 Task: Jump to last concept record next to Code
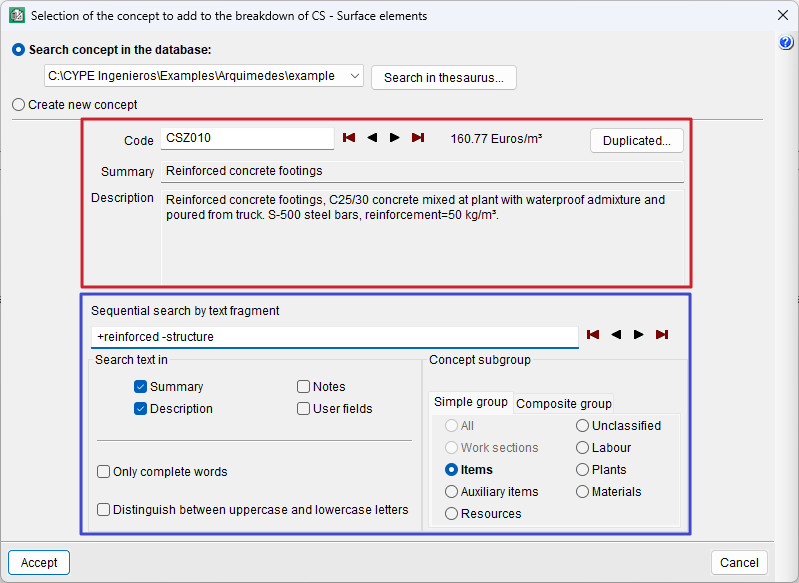click(x=418, y=138)
